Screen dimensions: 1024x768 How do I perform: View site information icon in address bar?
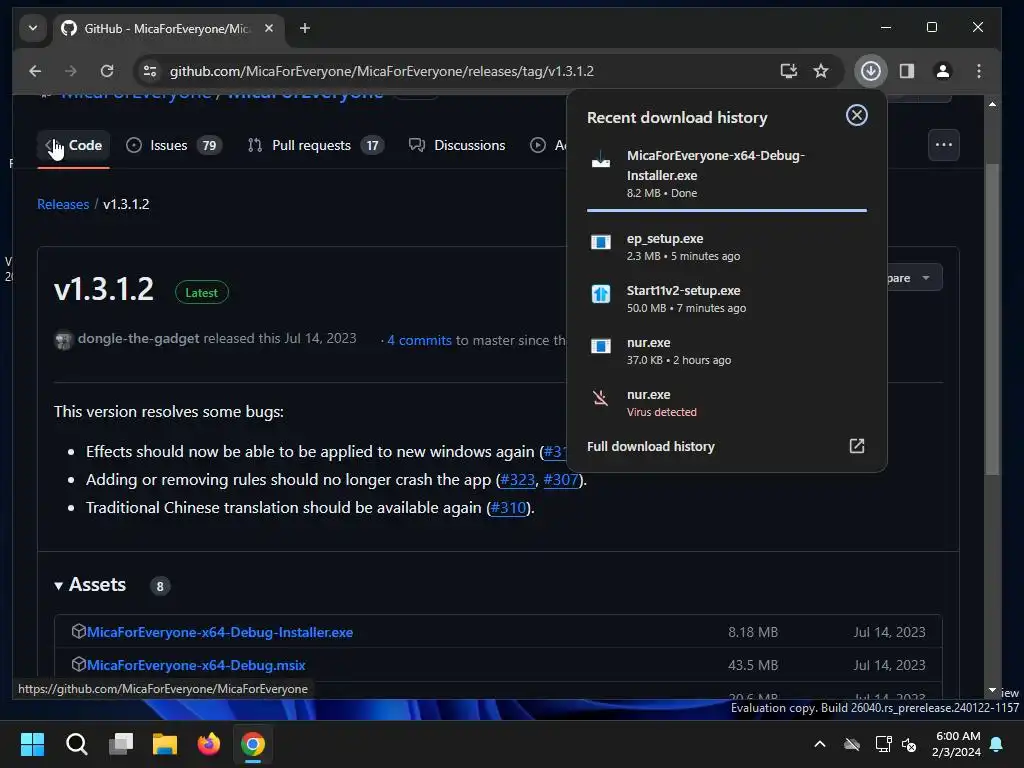point(150,71)
